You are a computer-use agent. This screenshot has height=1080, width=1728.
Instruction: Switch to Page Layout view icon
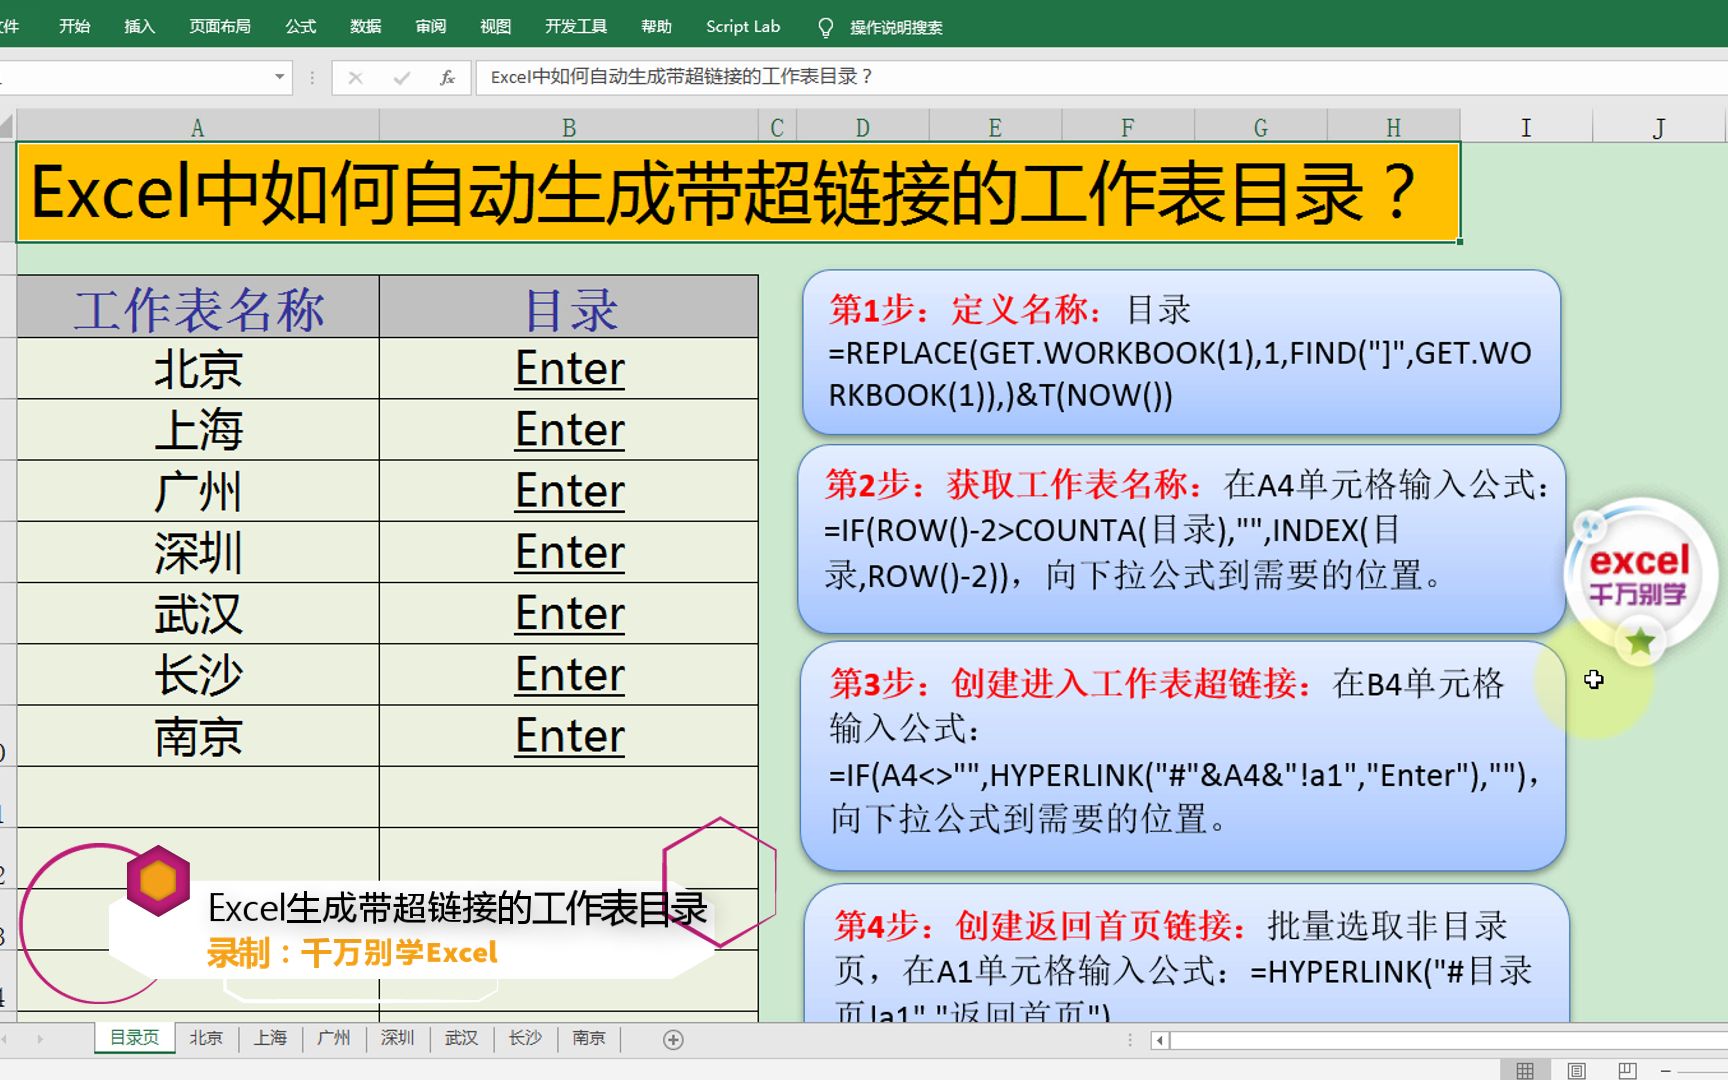tap(1576, 1071)
